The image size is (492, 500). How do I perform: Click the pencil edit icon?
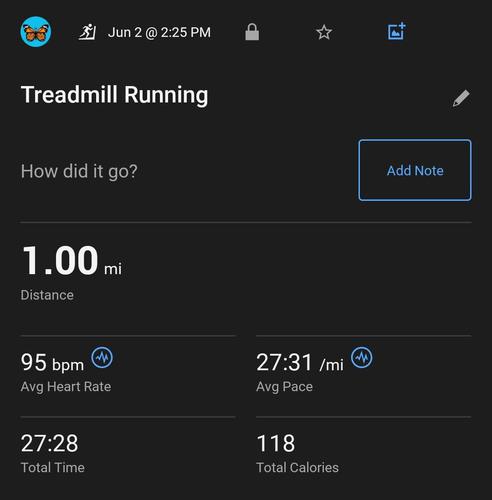pyautogui.click(x=461, y=98)
